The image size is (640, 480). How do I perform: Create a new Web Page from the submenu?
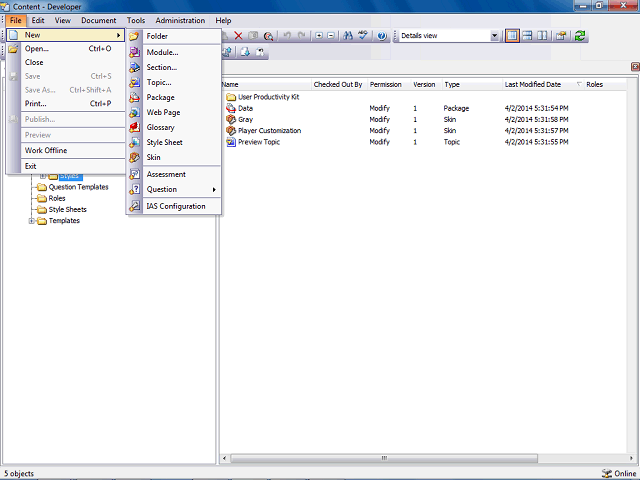(174, 112)
